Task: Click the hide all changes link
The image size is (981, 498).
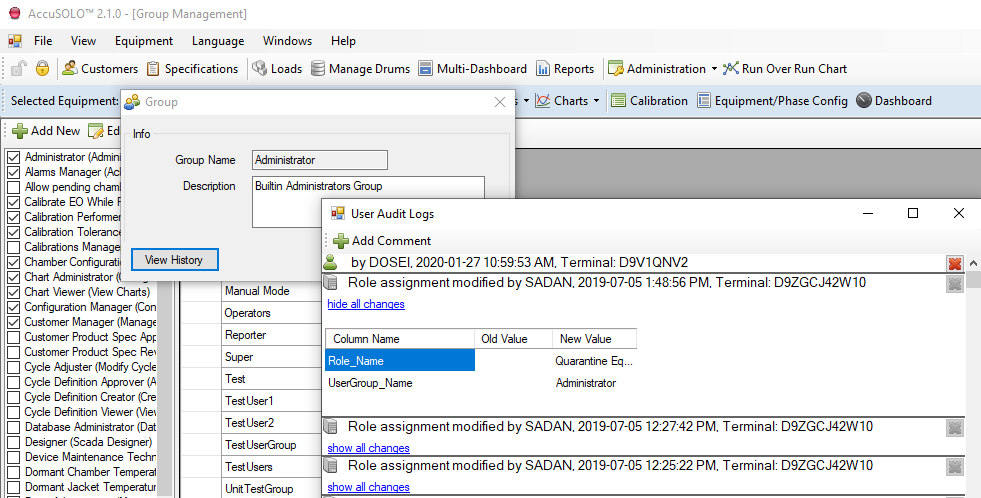Action: click(x=366, y=304)
